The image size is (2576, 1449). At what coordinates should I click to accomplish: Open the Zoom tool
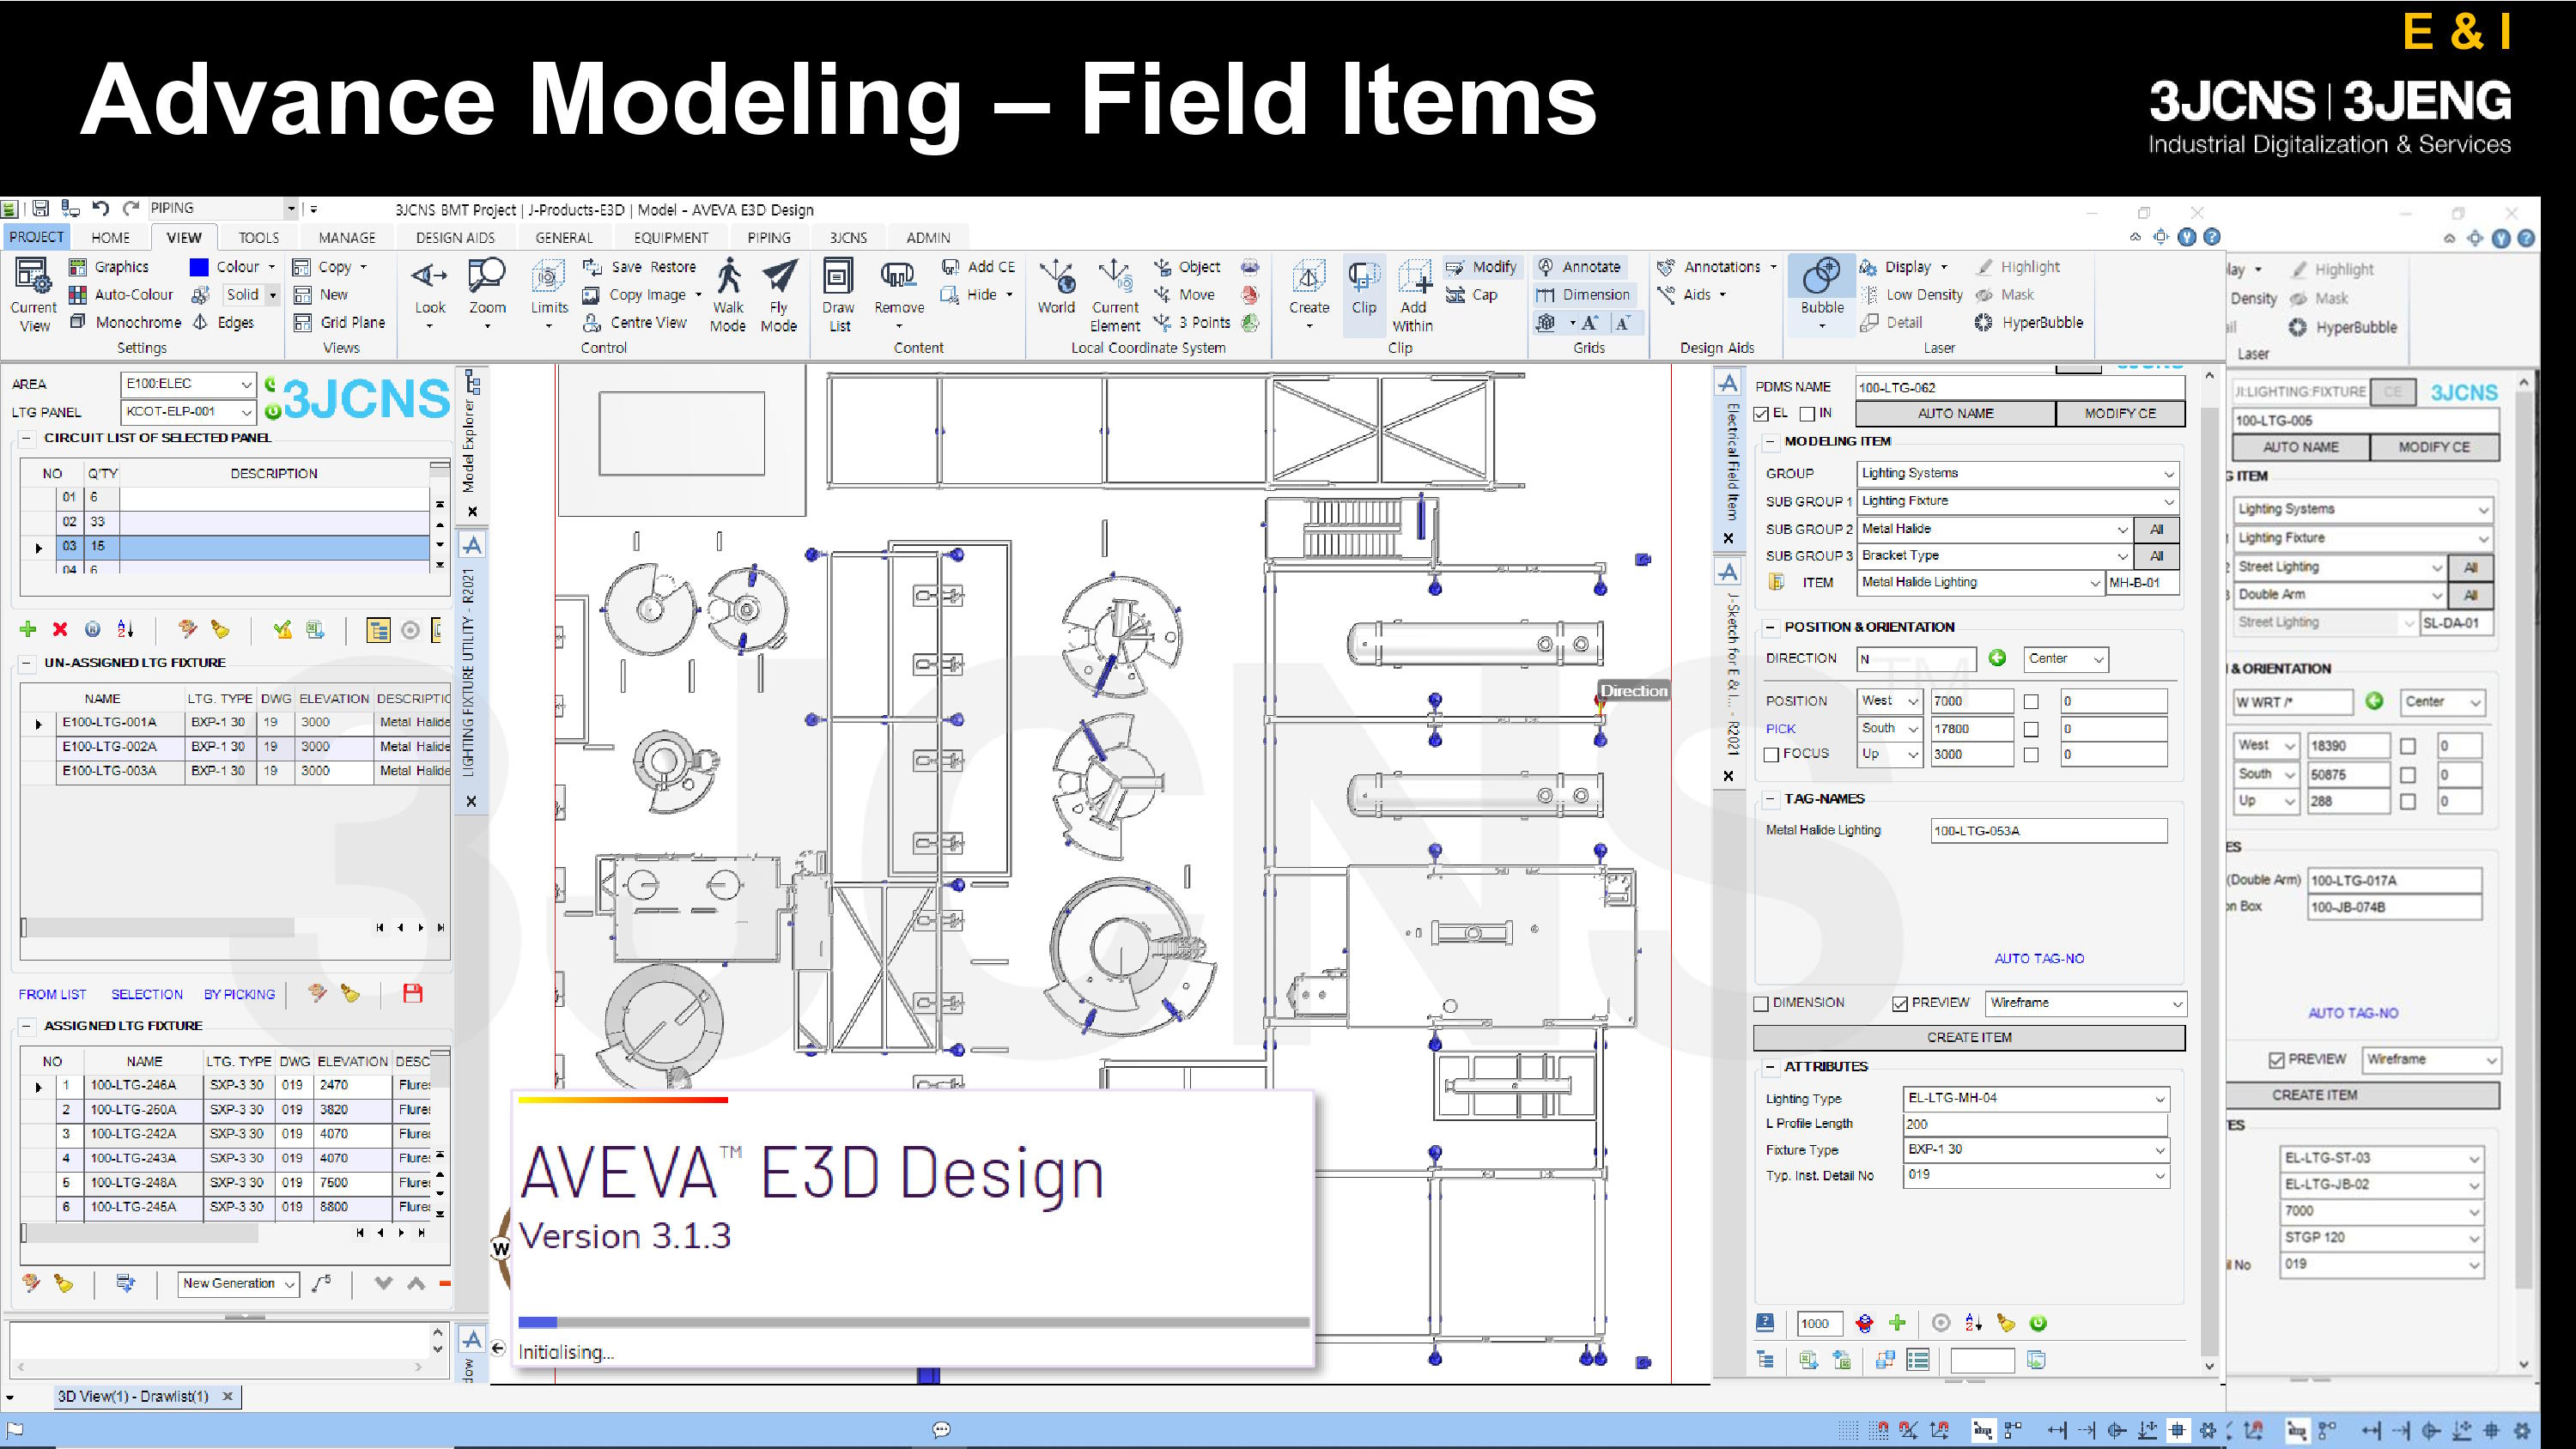tap(487, 293)
